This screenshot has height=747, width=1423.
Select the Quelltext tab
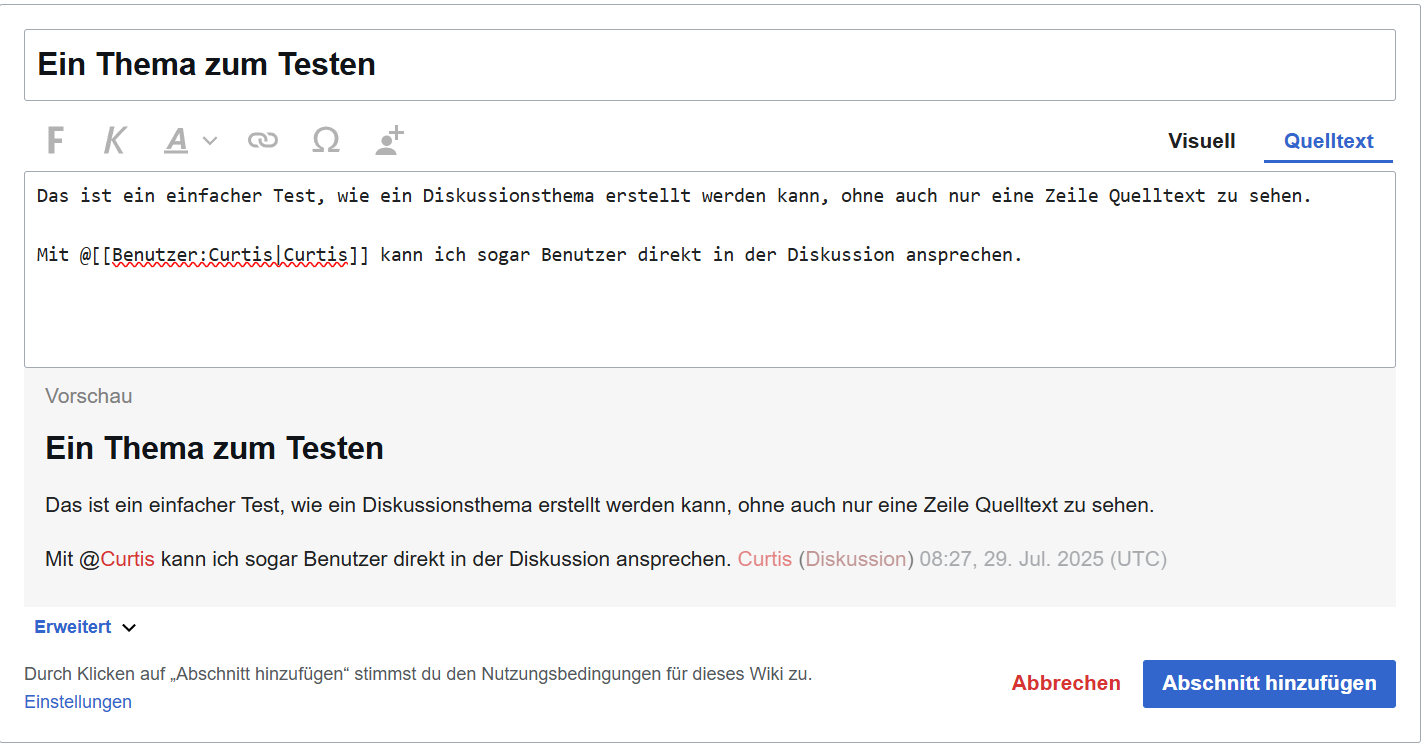click(x=1328, y=141)
